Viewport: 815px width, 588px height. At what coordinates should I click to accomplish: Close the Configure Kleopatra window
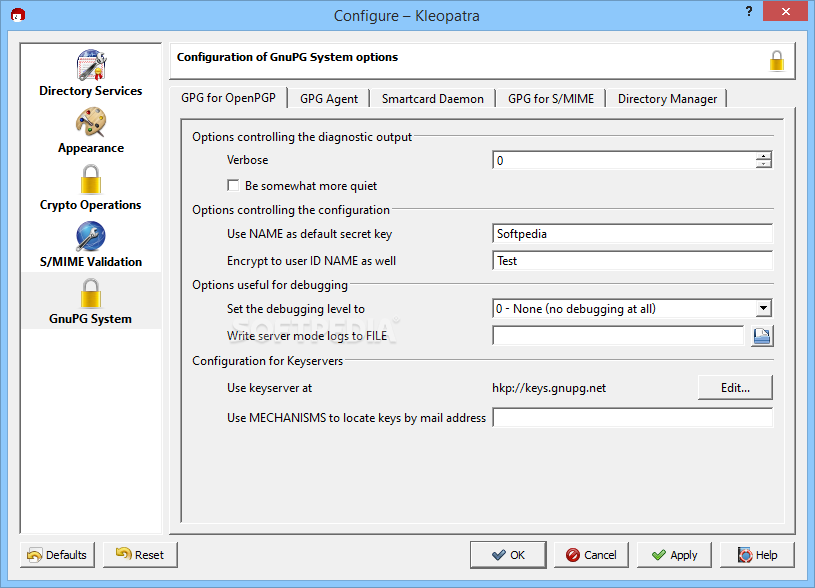click(x=785, y=11)
